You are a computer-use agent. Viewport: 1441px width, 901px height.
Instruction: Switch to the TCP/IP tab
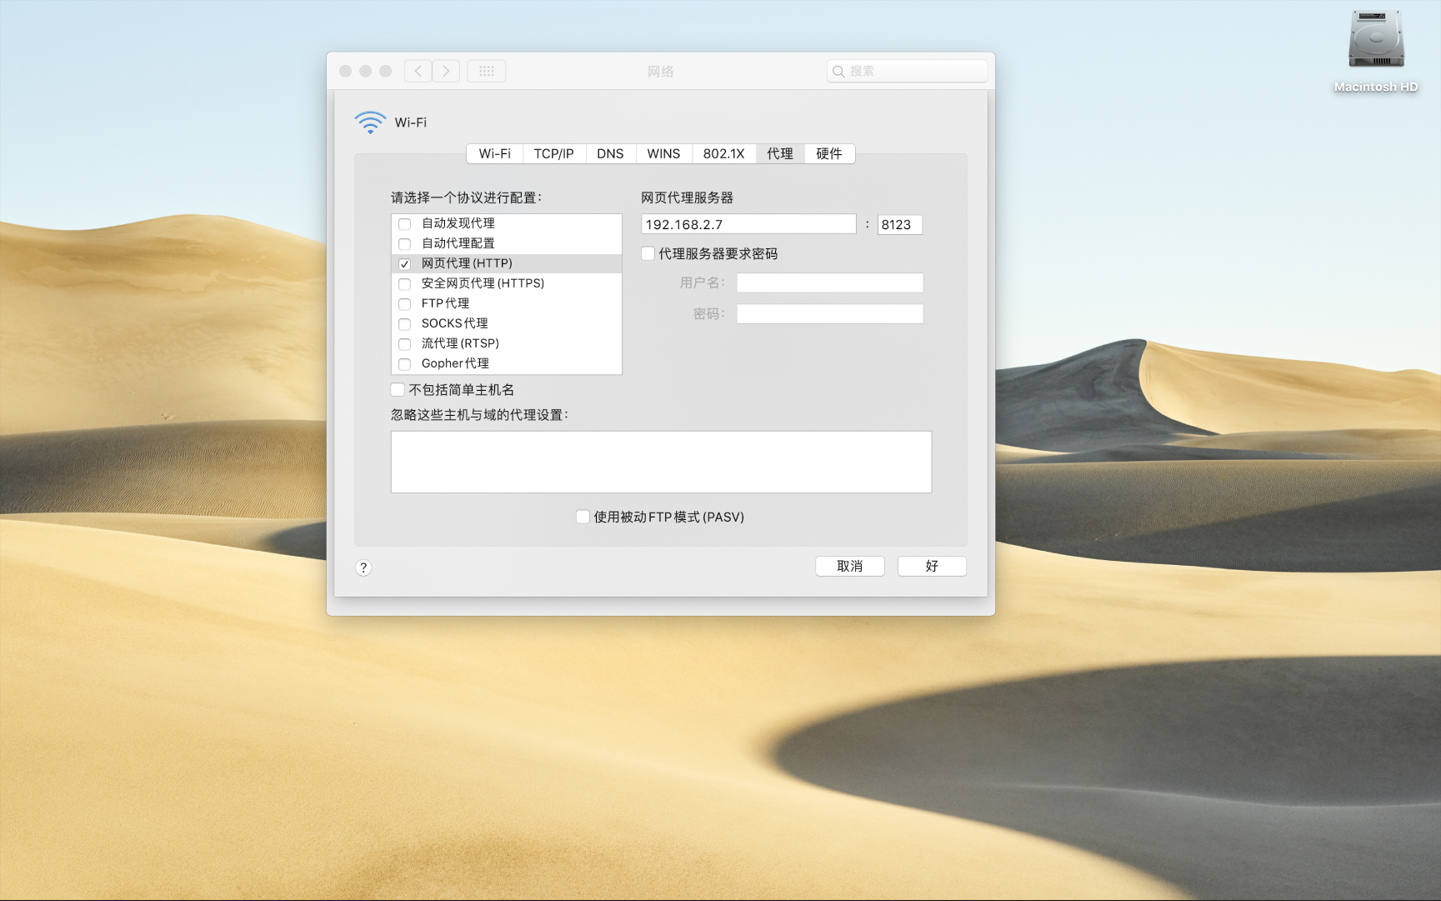pyautogui.click(x=554, y=153)
